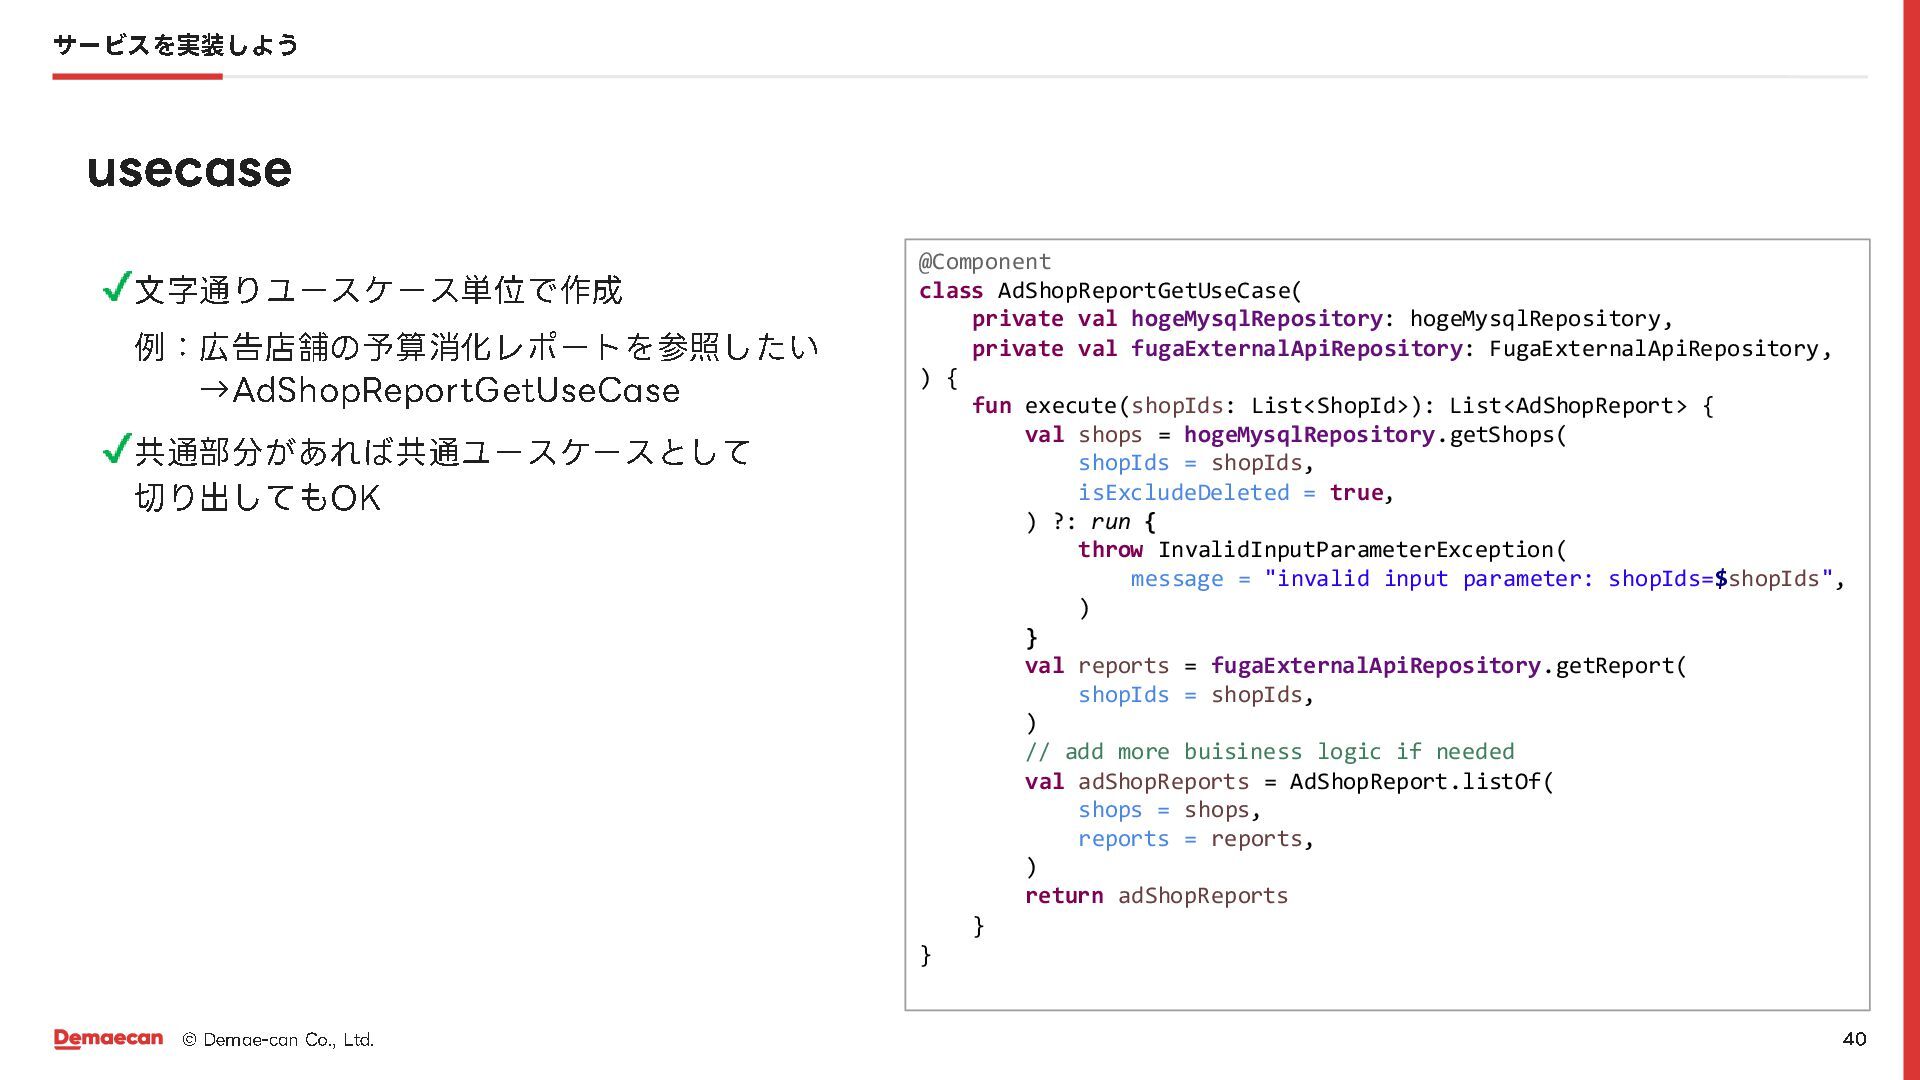Click the page number 40

(x=1853, y=1039)
